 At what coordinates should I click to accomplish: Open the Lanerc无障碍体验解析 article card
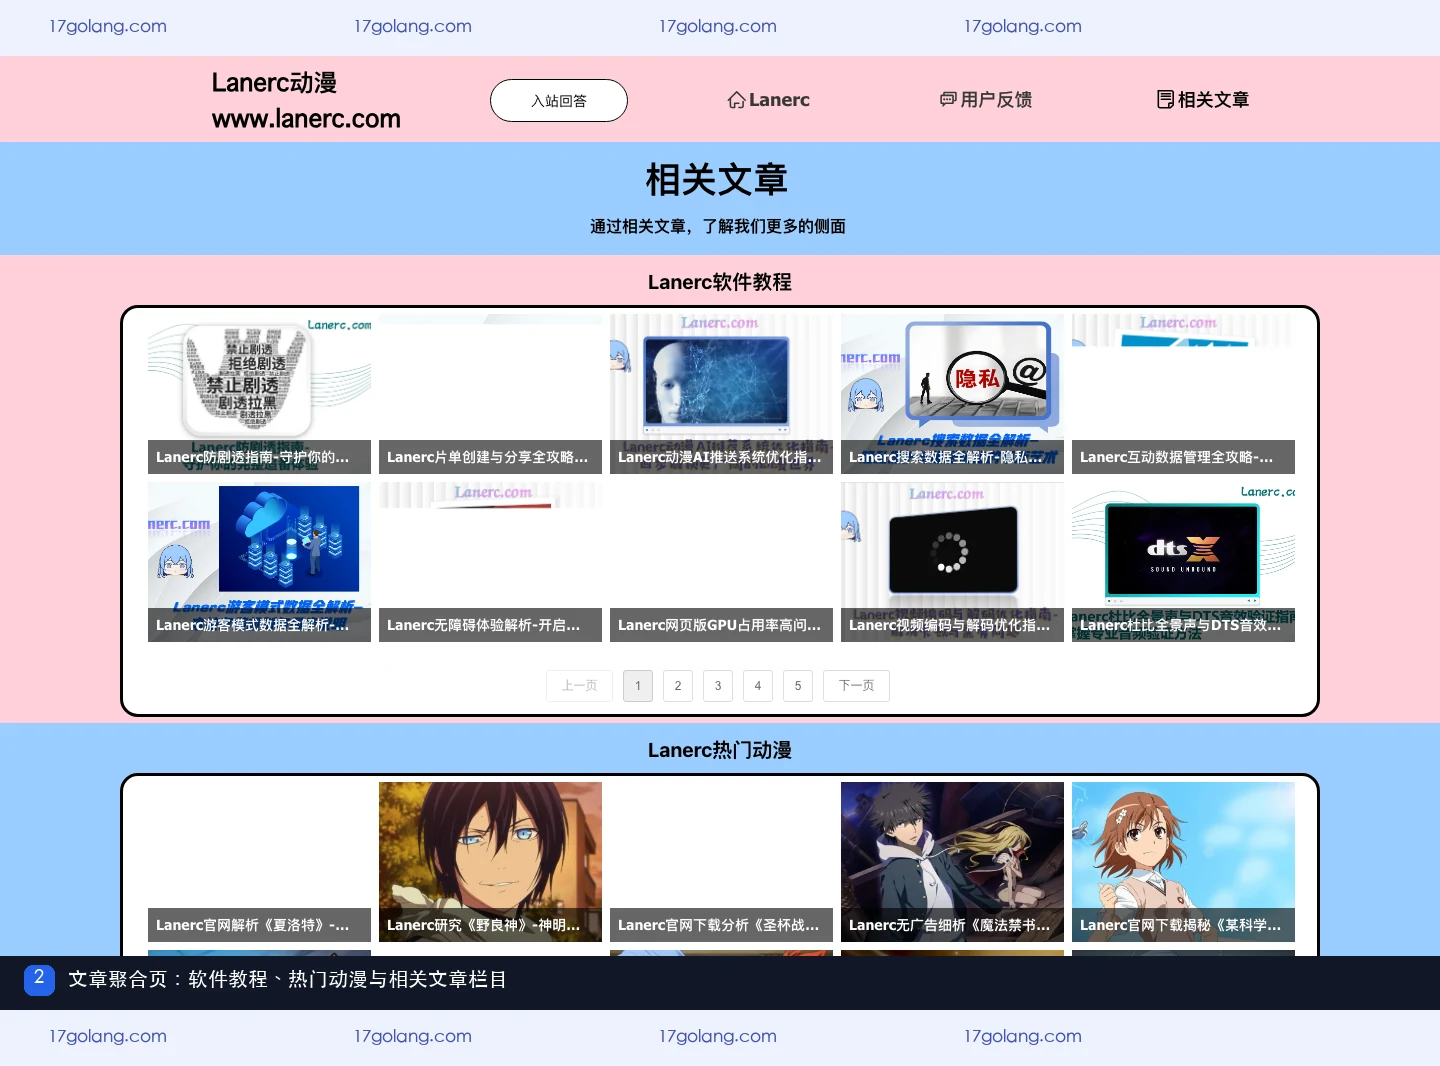tap(490, 562)
